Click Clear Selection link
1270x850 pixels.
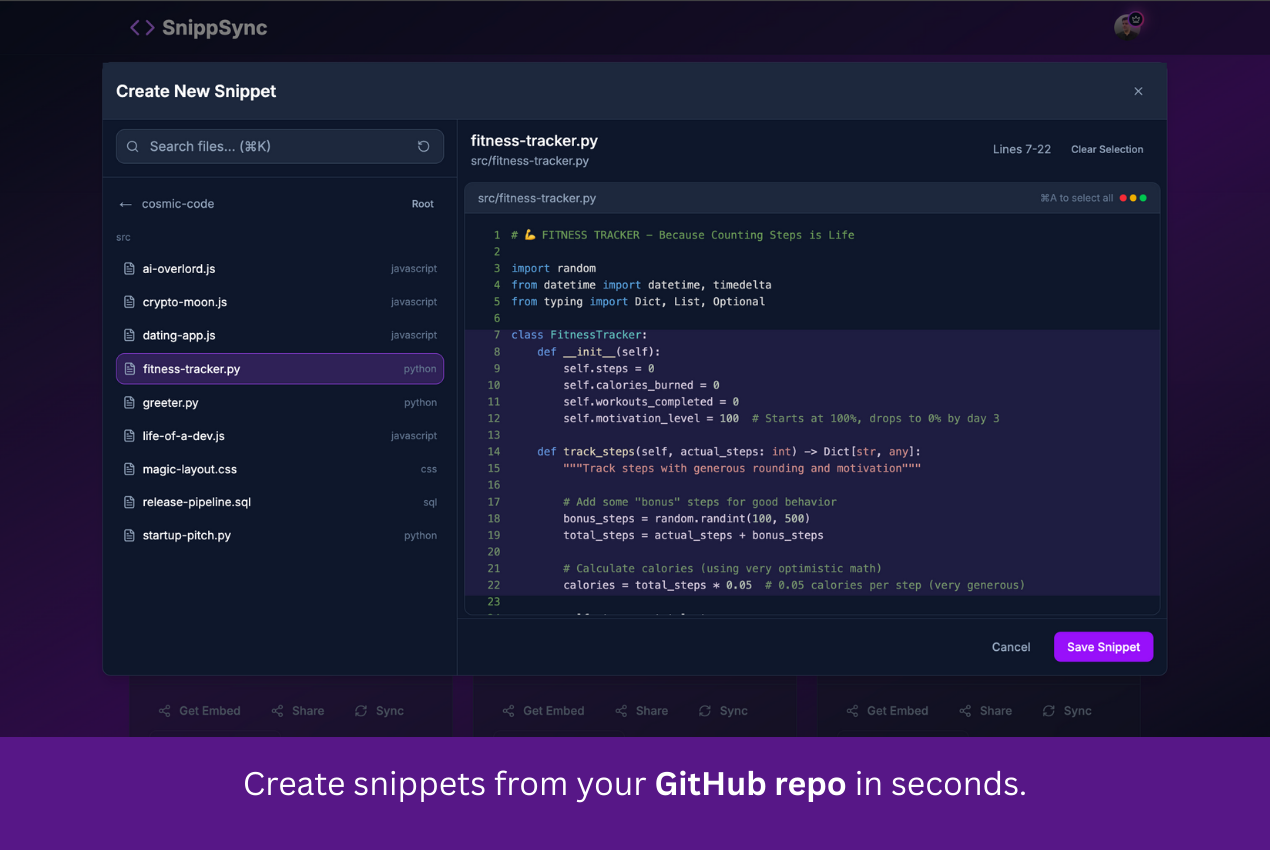click(1107, 149)
